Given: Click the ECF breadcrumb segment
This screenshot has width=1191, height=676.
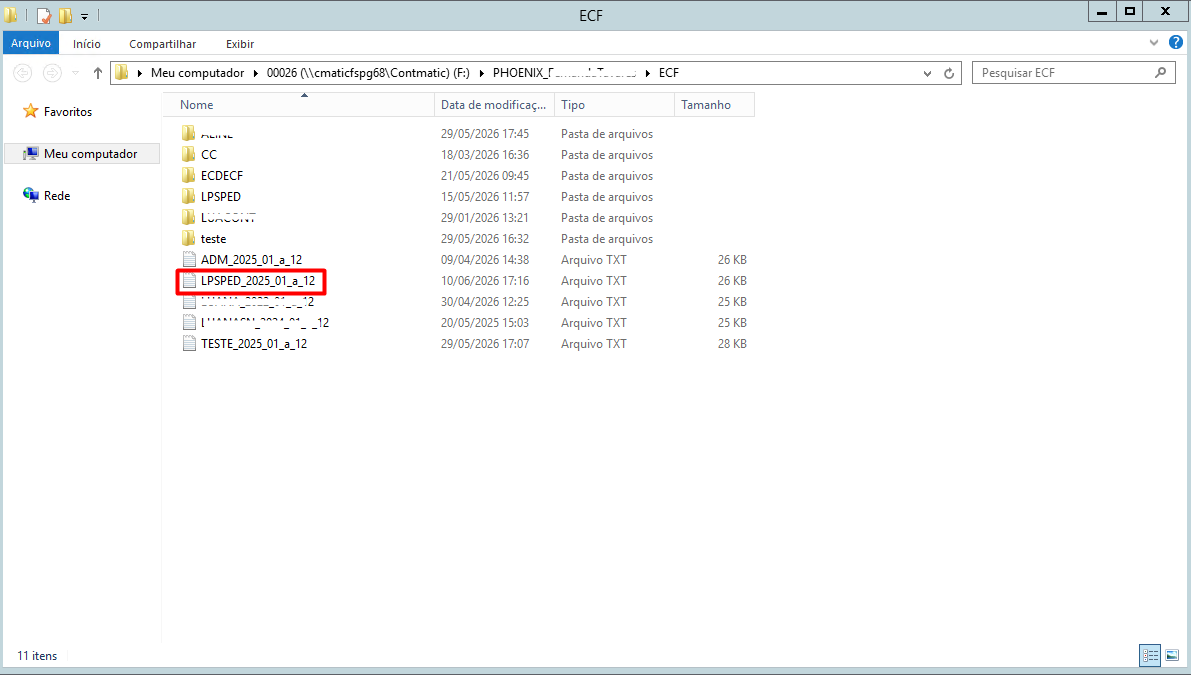Looking at the screenshot, I should click(668, 73).
